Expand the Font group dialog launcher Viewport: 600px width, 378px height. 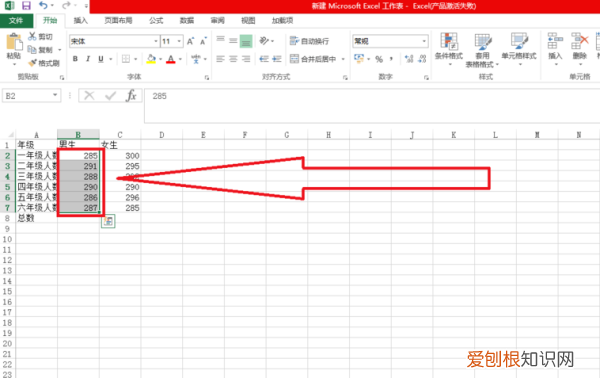tap(207, 77)
